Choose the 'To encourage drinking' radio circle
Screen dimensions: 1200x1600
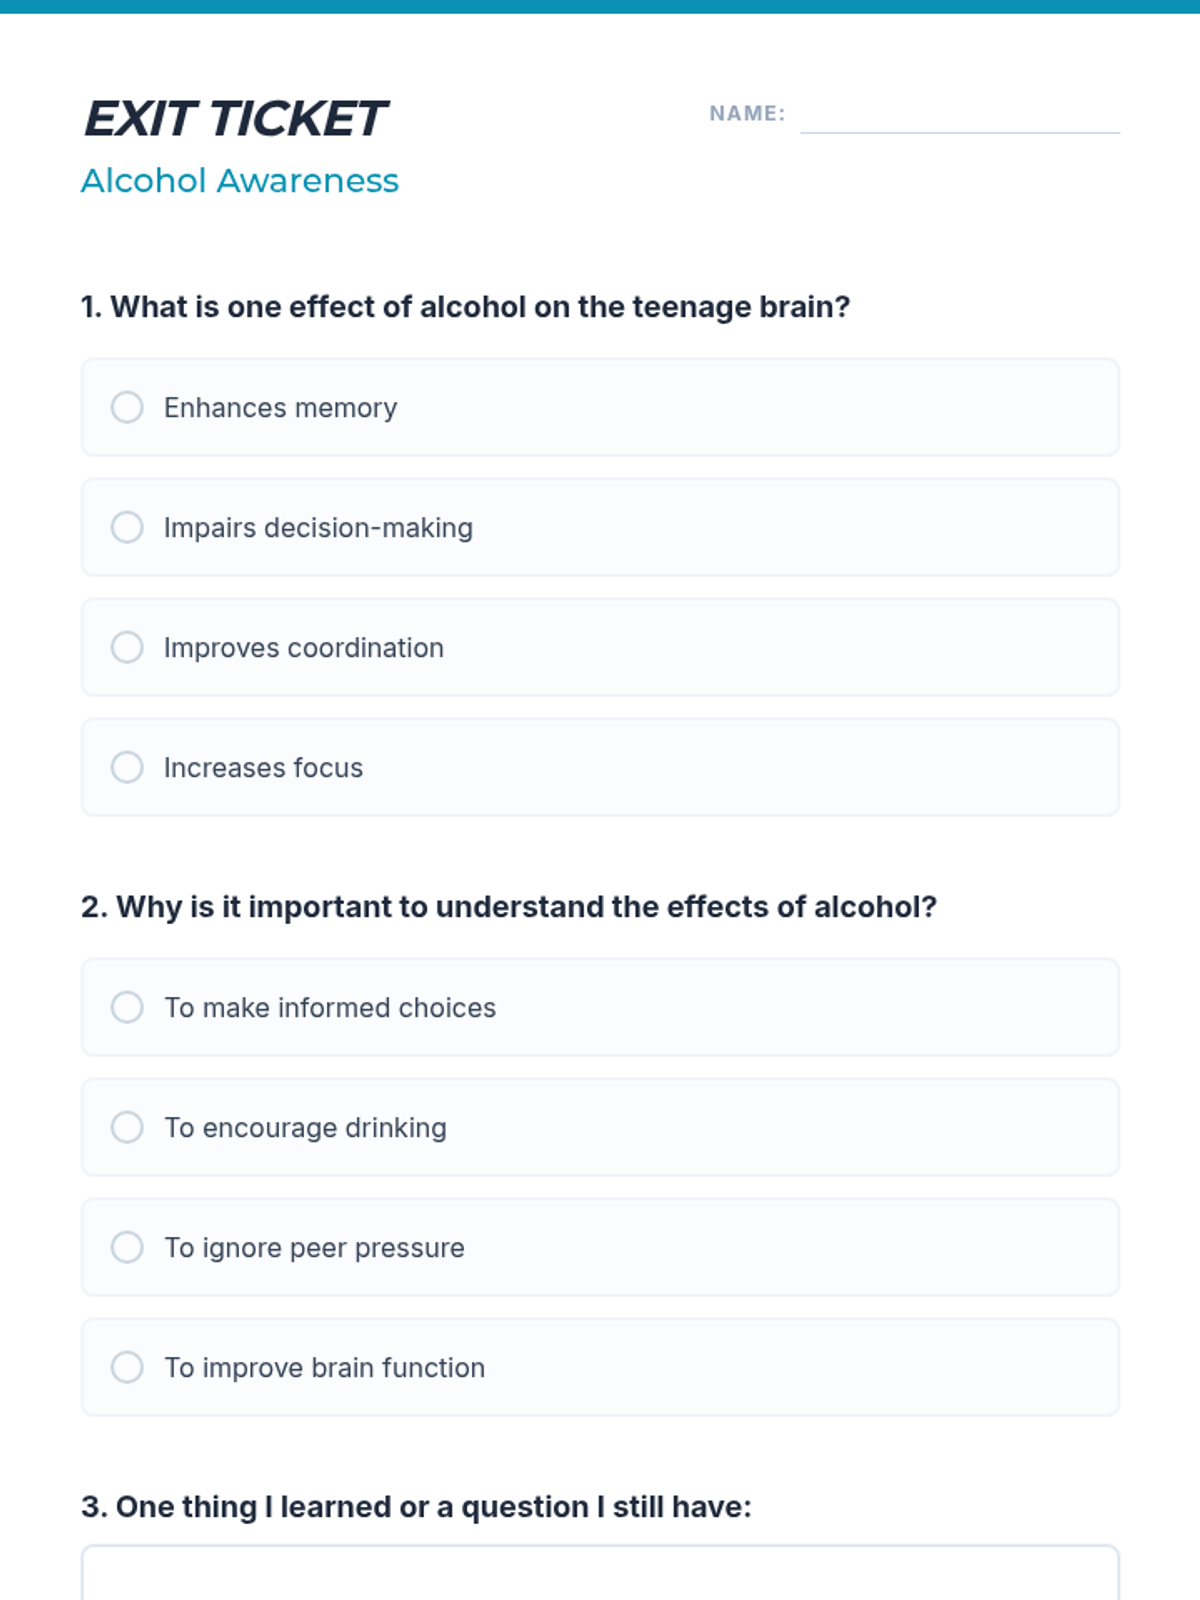pyautogui.click(x=127, y=1127)
